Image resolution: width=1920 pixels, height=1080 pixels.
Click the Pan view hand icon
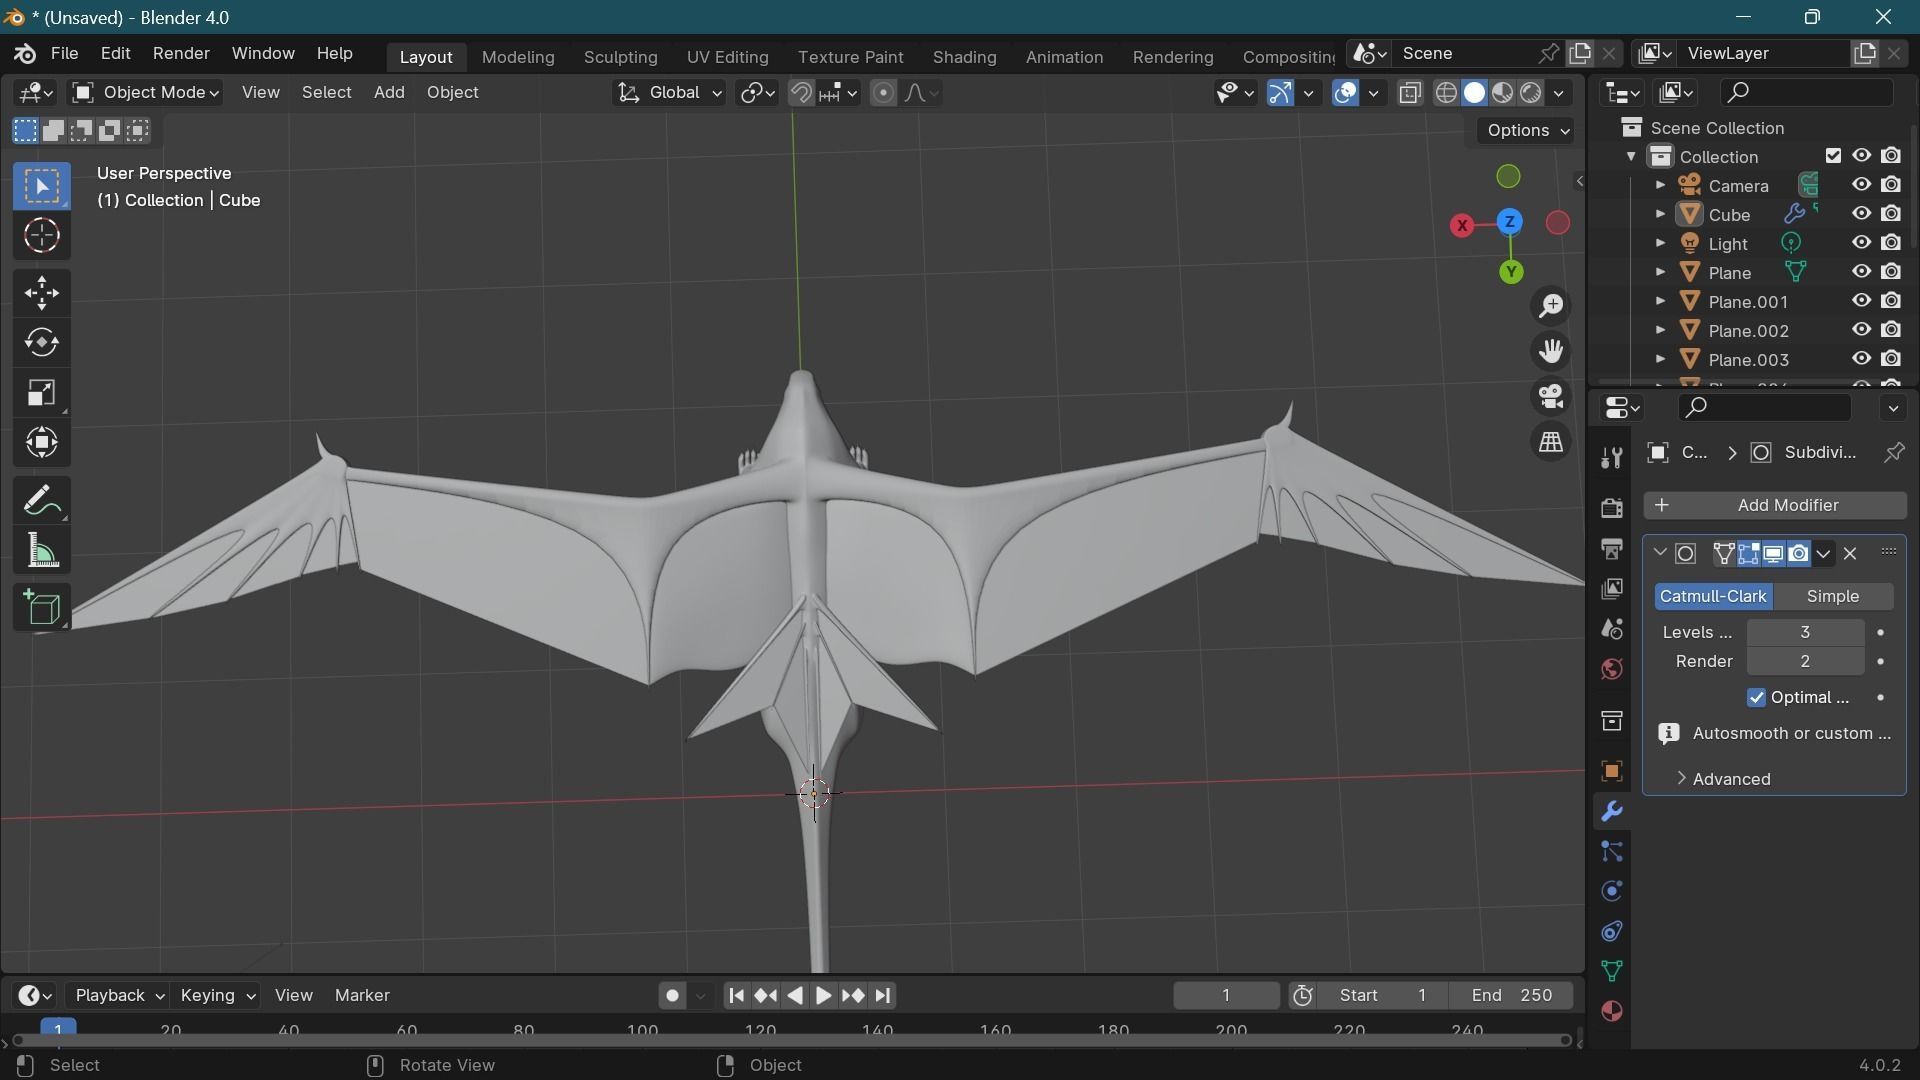coord(1551,351)
